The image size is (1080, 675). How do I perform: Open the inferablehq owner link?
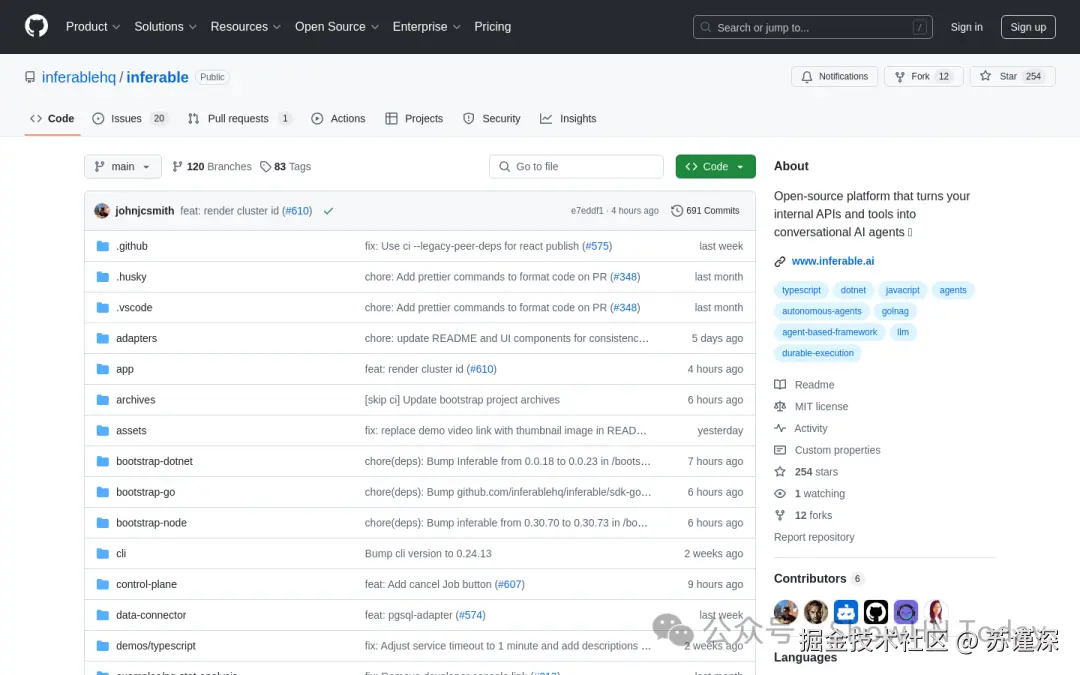[x=79, y=77]
